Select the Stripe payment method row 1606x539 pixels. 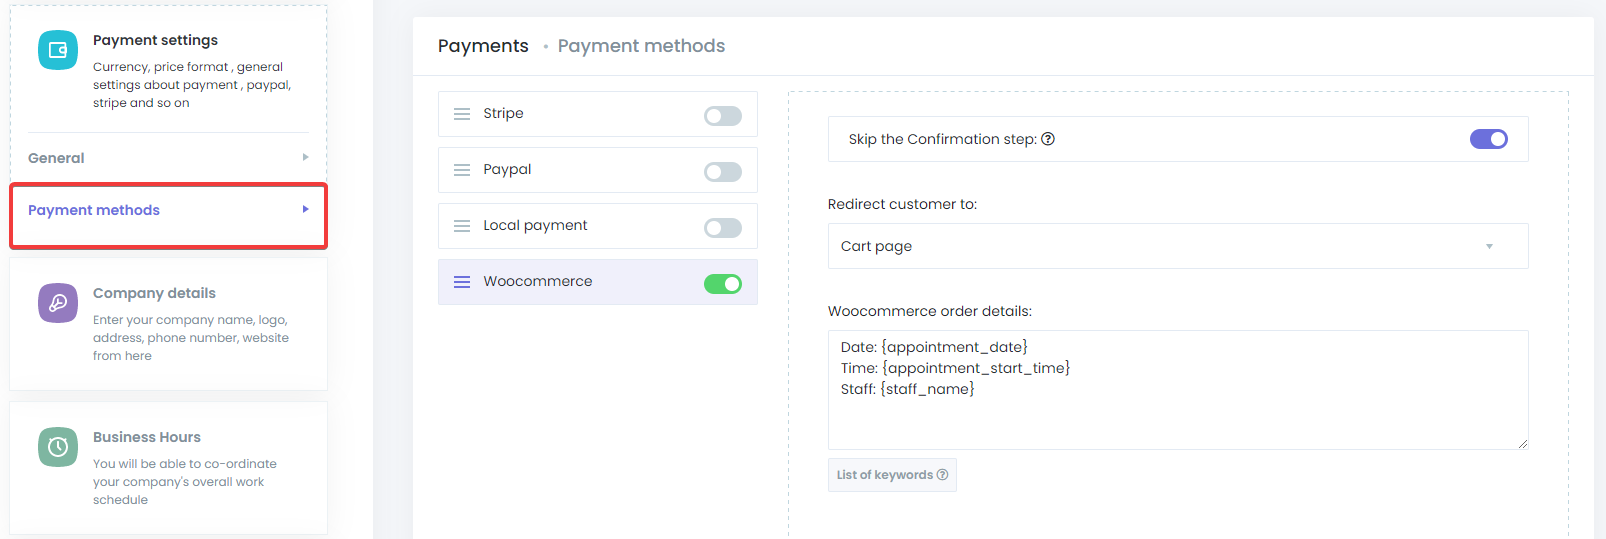pyautogui.click(x=597, y=114)
